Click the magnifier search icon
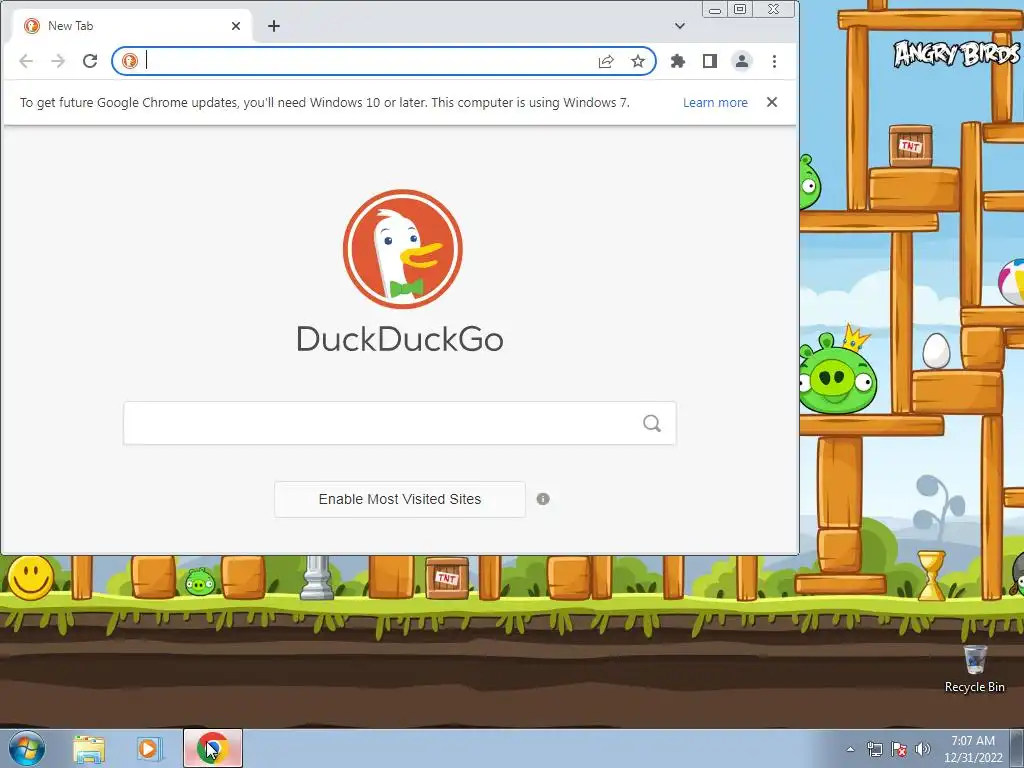1024x768 pixels. click(652, 423)
